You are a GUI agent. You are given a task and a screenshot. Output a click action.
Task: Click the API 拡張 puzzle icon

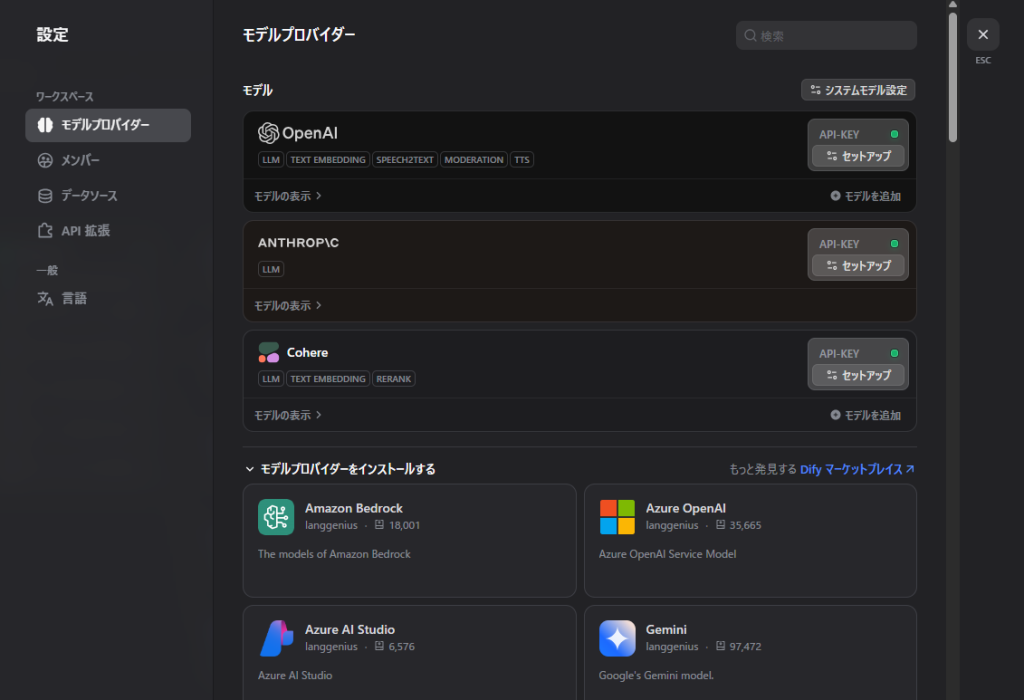(x=45, y=231)
